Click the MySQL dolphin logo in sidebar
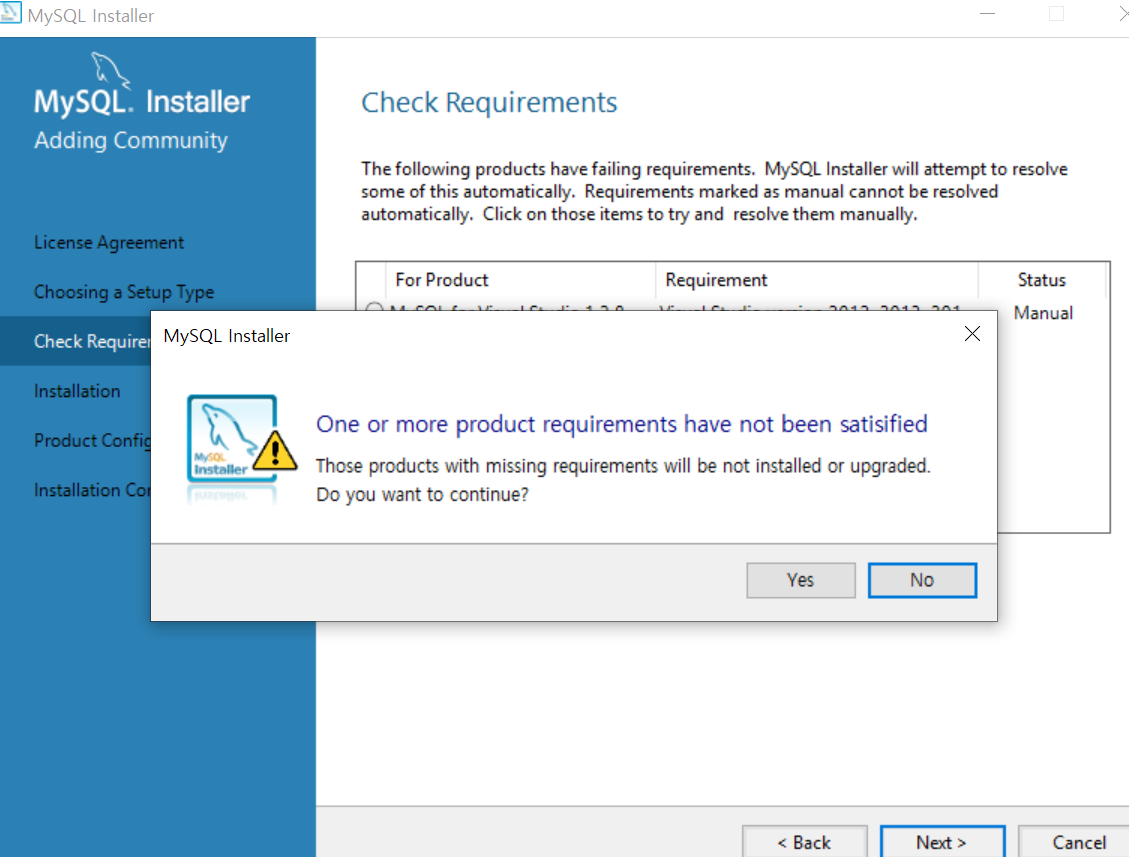Screen dimensions: 1129x857 110,71
